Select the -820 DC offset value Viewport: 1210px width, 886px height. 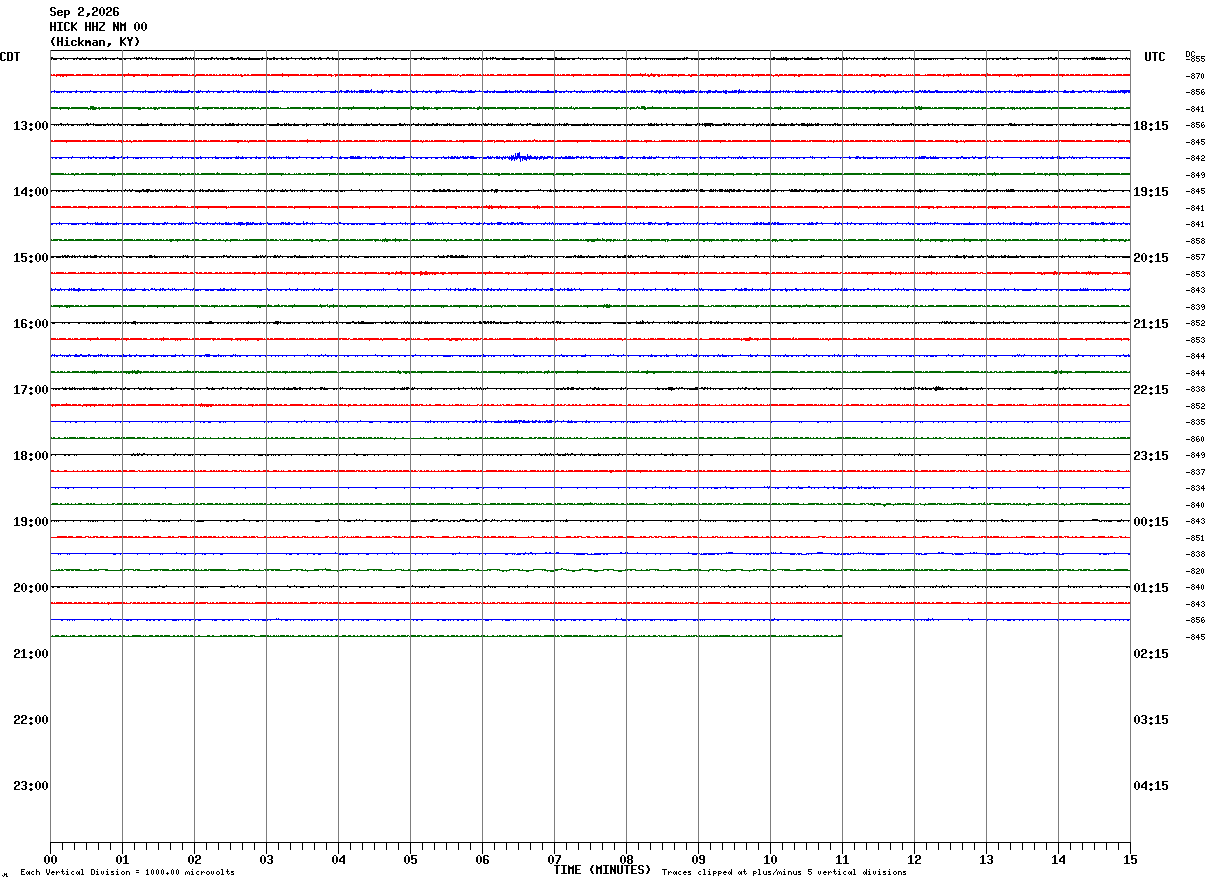(x=1195, y=571)
